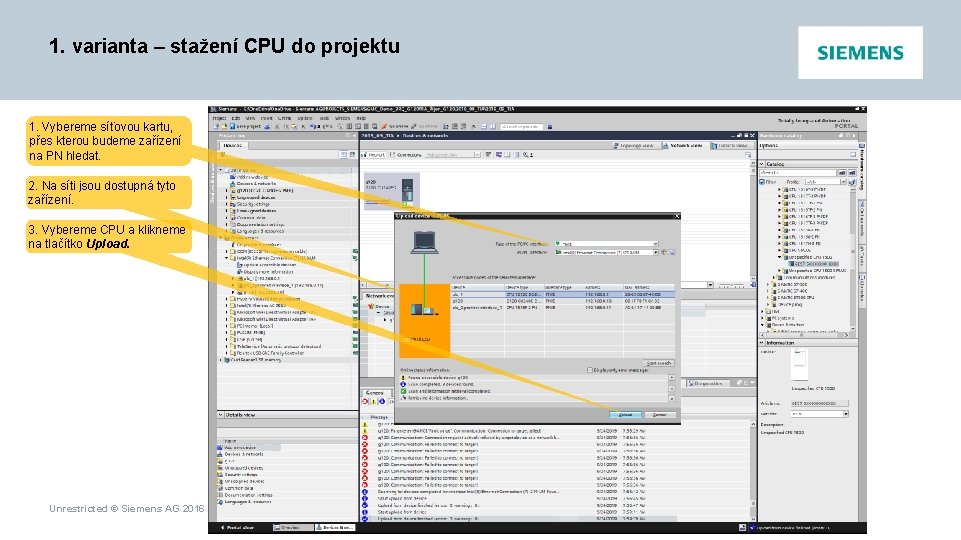Screen dimensions: 961x540
Task: Open the Profile dropdown in hardware catalog
Action: tap(843, 182)
